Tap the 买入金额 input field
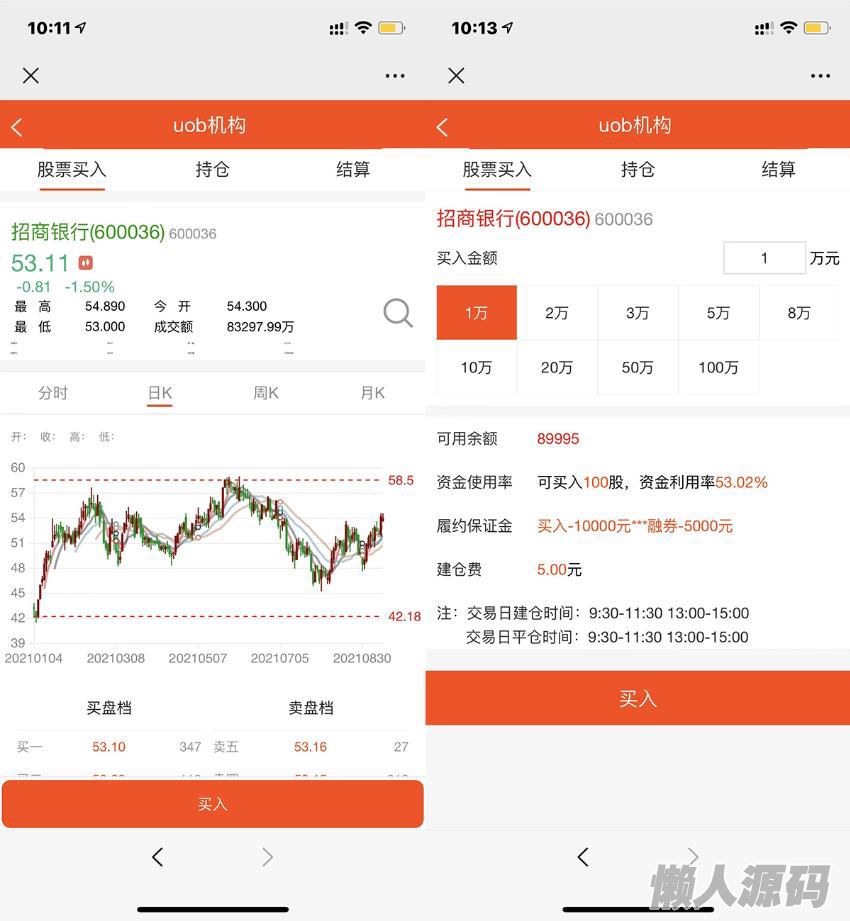Viewport: 850px width, 921px height. [764, 258]
